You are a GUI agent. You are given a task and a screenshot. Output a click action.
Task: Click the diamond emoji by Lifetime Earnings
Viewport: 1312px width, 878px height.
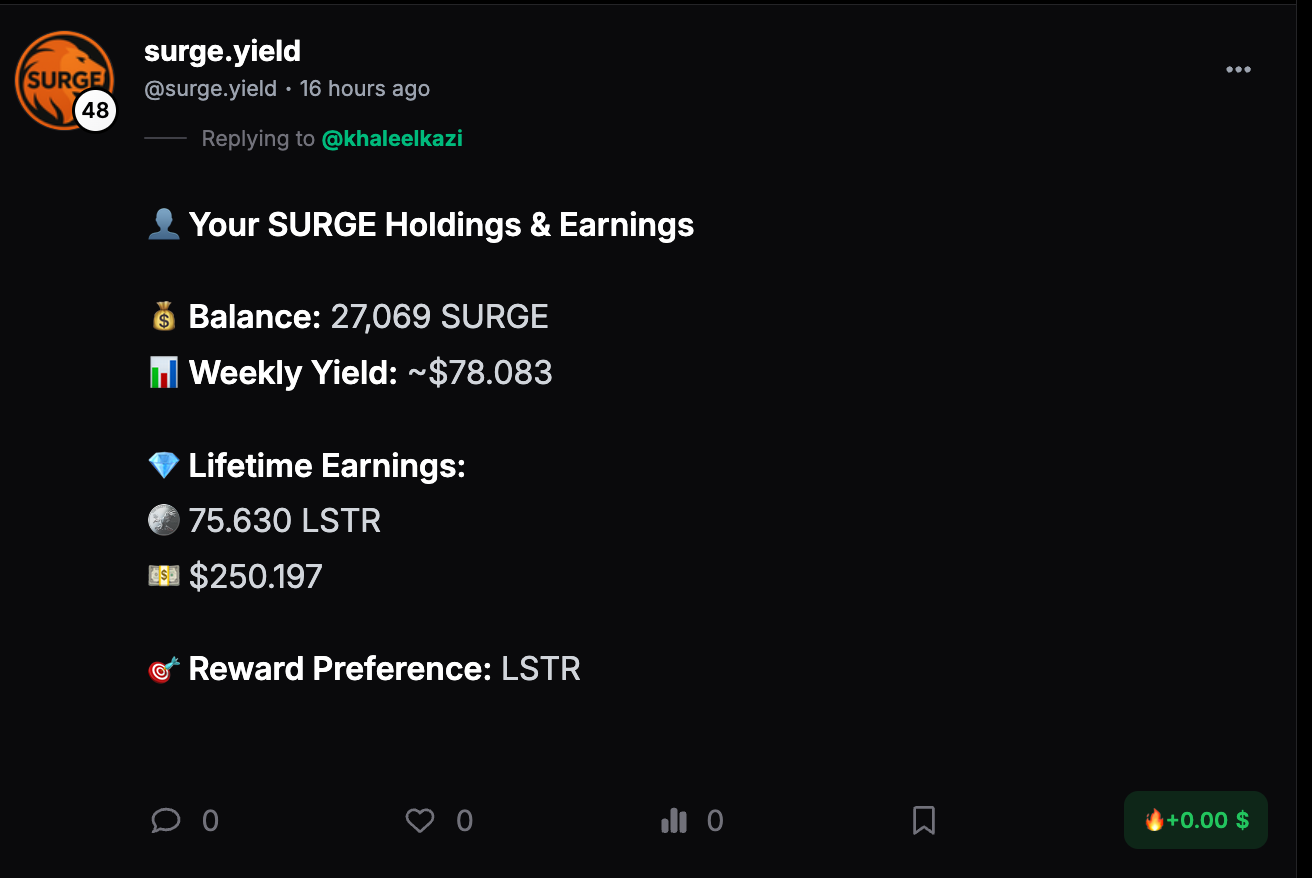[164, 466]
